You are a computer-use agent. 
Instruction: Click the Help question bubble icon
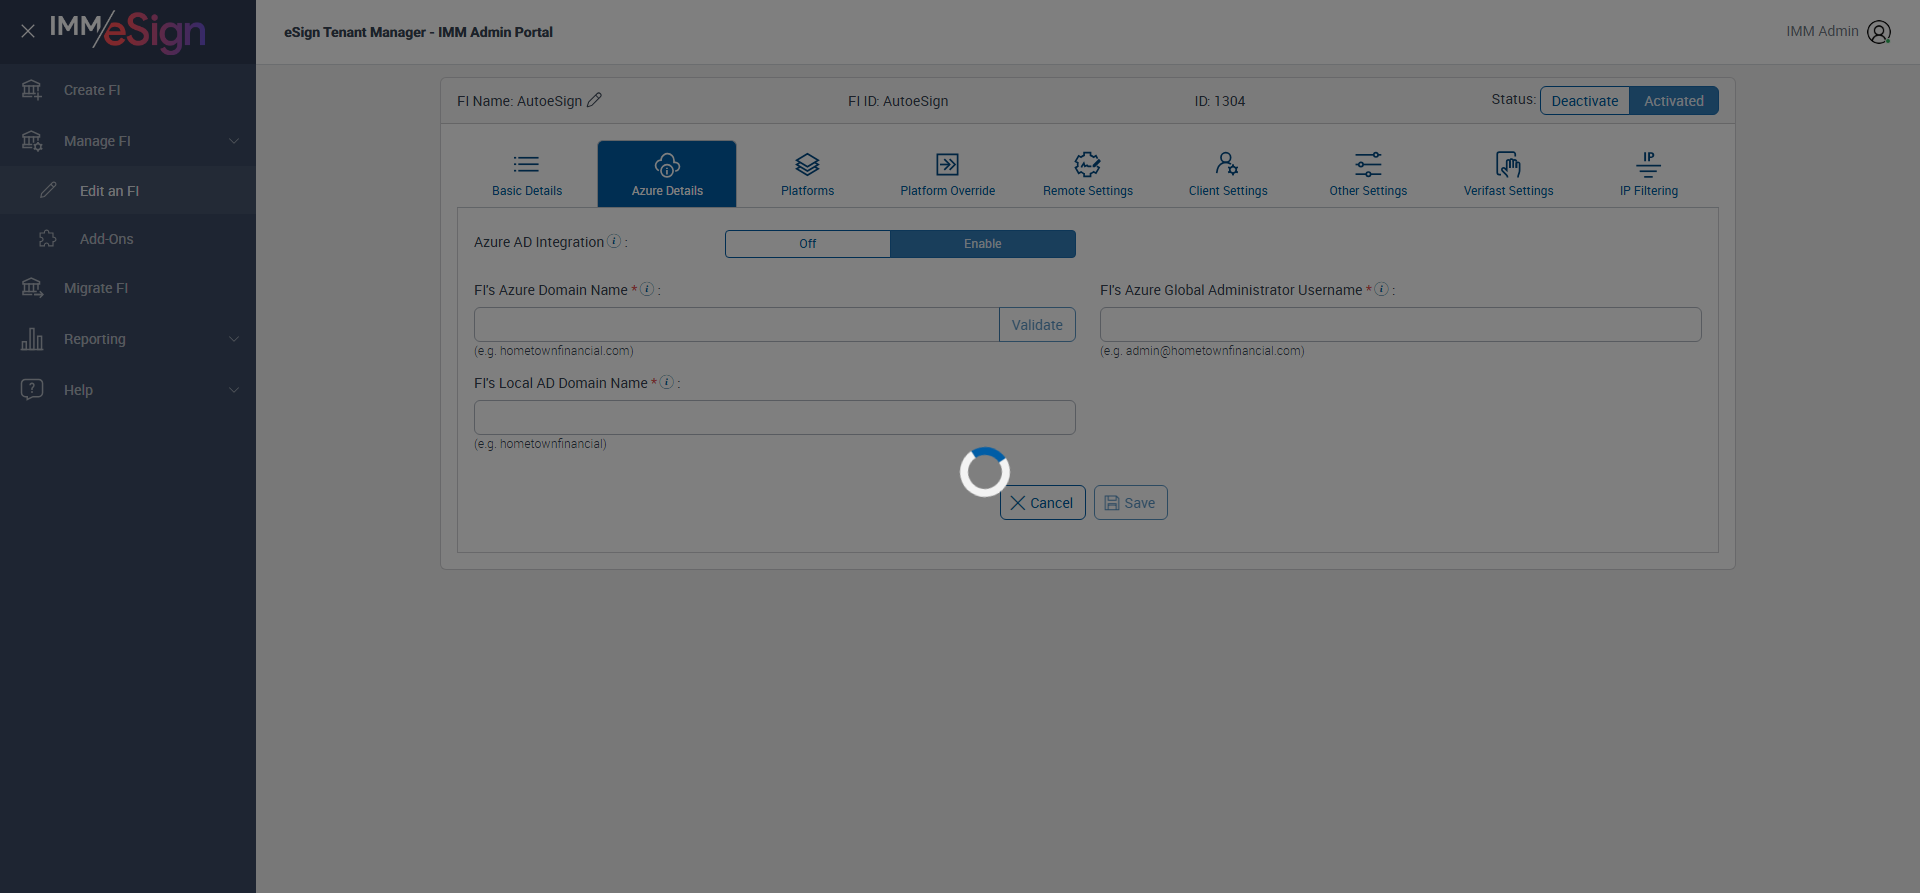tap(32, 390)
